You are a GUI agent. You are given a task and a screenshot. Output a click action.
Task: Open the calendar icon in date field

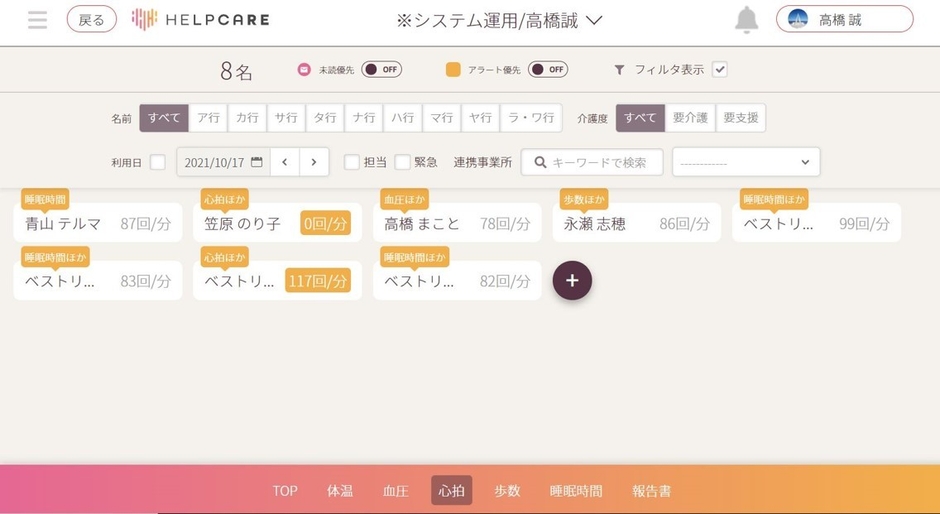tap(257, 162)
